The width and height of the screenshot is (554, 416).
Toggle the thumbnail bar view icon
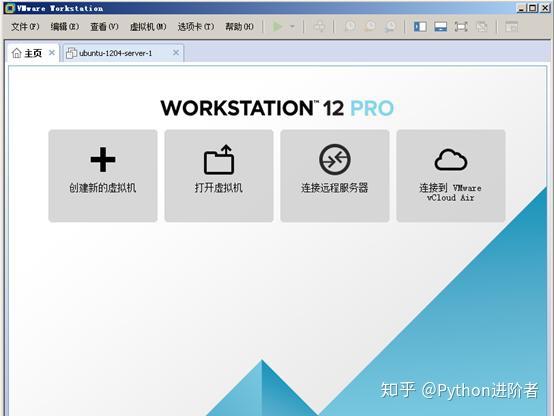(441, 27)
